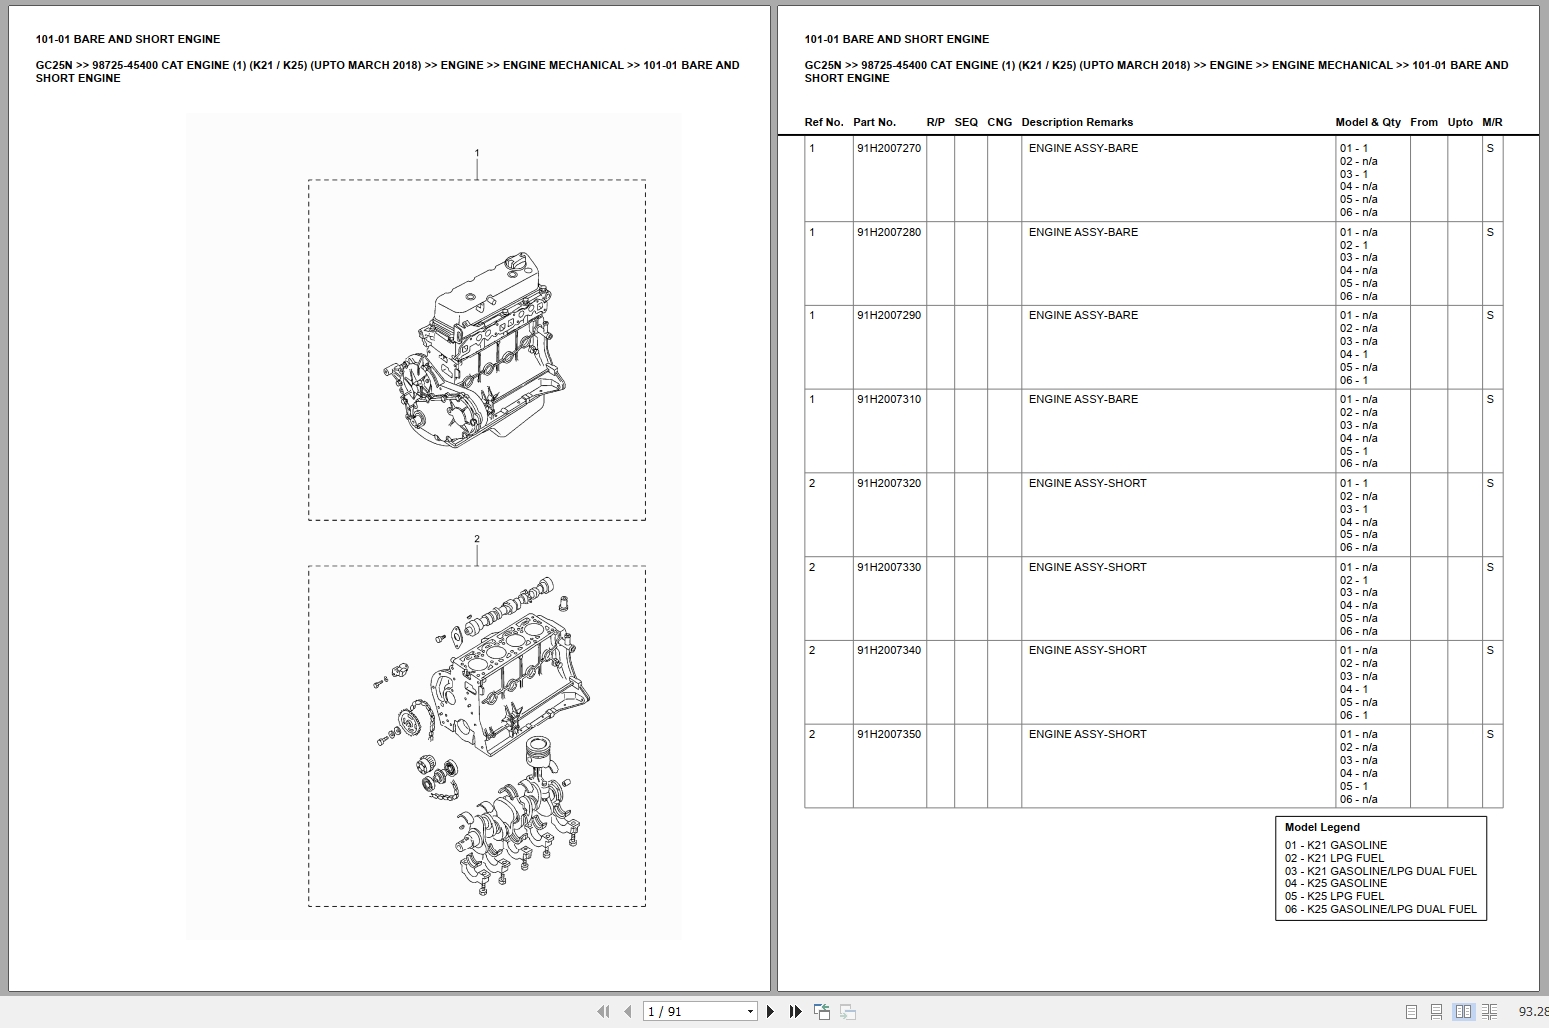Toggle continuous scrolling page layout
1549x1028 pixels.
(x=1438, y=1012)
